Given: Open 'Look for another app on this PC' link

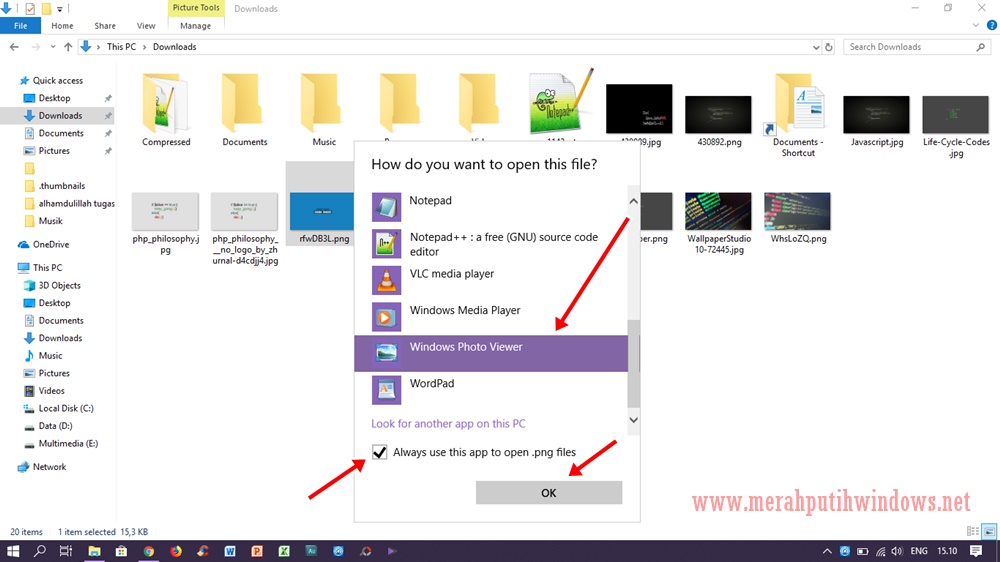Looking at the screenshot, I should [x=448, y=424].
